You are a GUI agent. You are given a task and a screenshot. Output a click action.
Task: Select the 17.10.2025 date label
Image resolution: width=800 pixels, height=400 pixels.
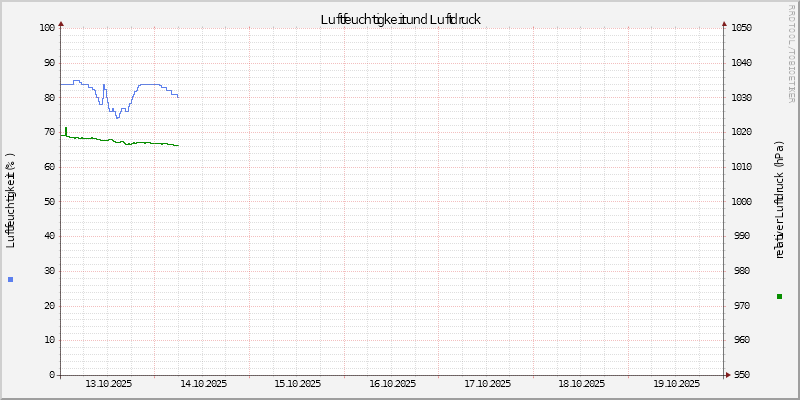click(487, 384)
